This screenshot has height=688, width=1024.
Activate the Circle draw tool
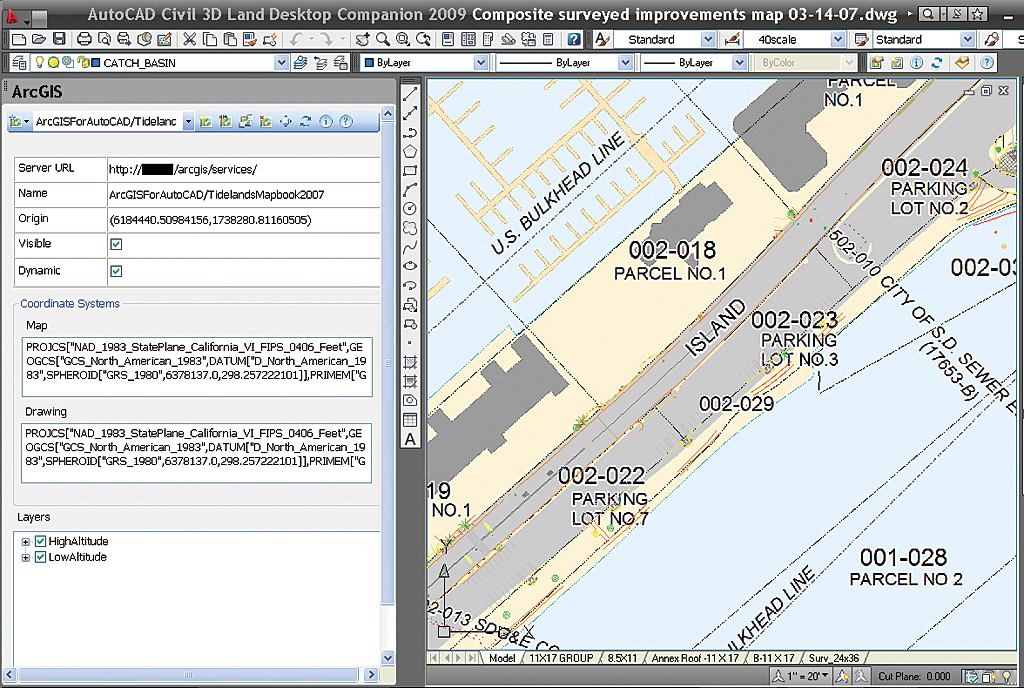pyautogui.click(x=410, y=208)
